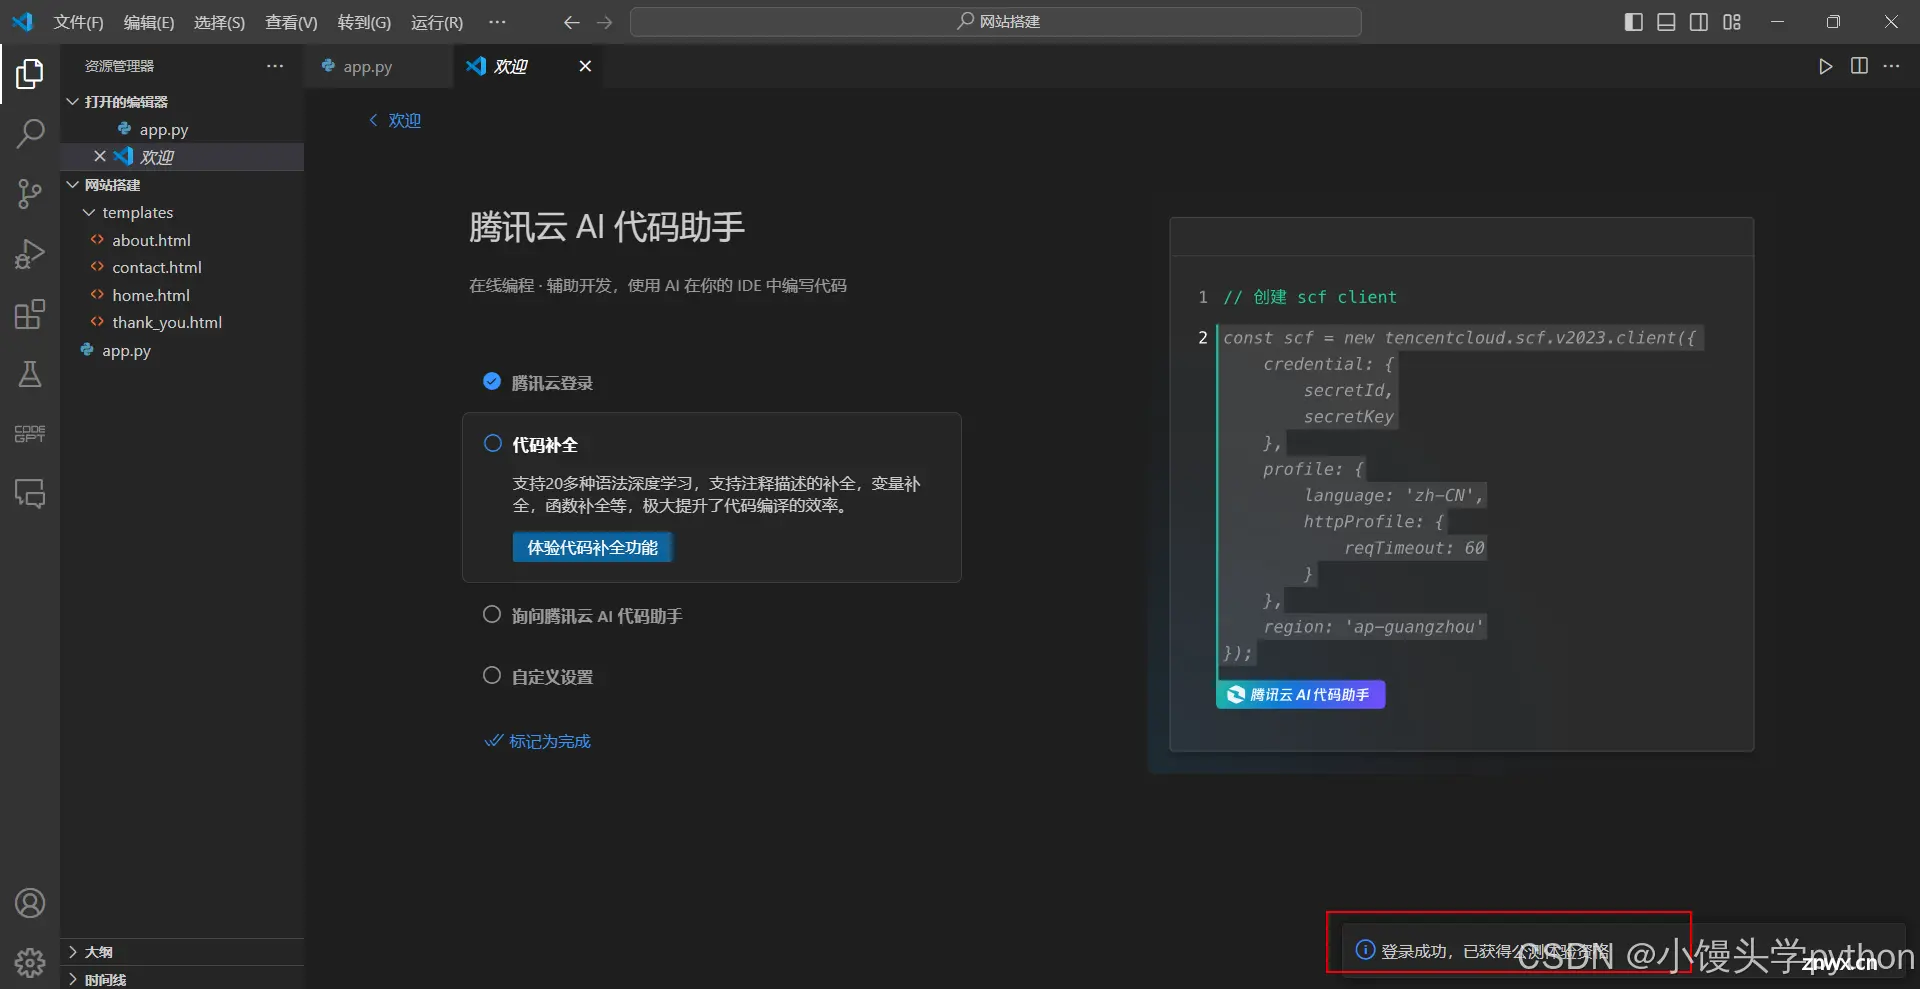
Task: Click the 腾讯云 AI 代码助手 badge
Action: click(1300, 694)
